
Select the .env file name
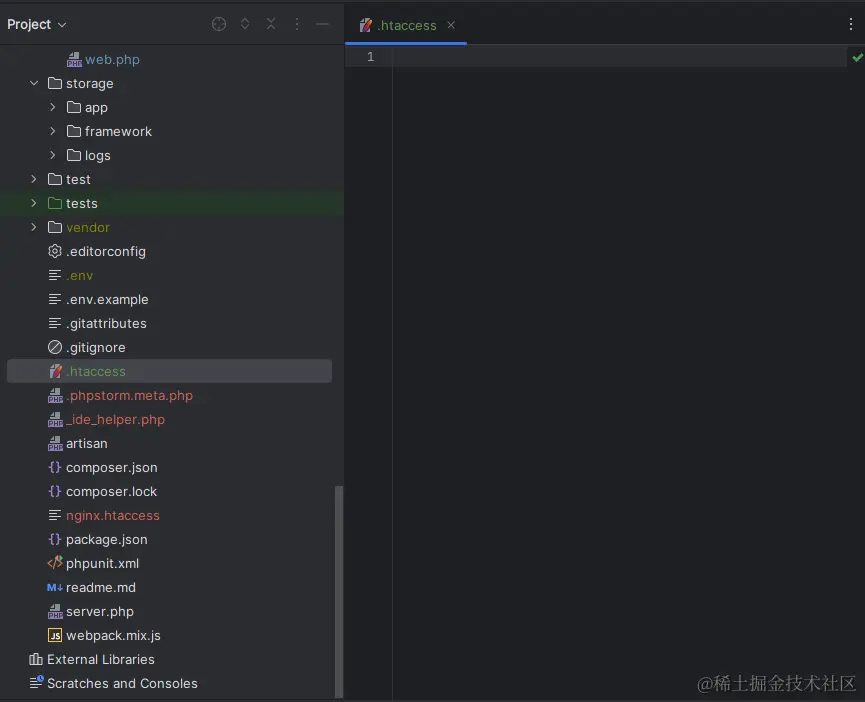click(x=79, y=275)
